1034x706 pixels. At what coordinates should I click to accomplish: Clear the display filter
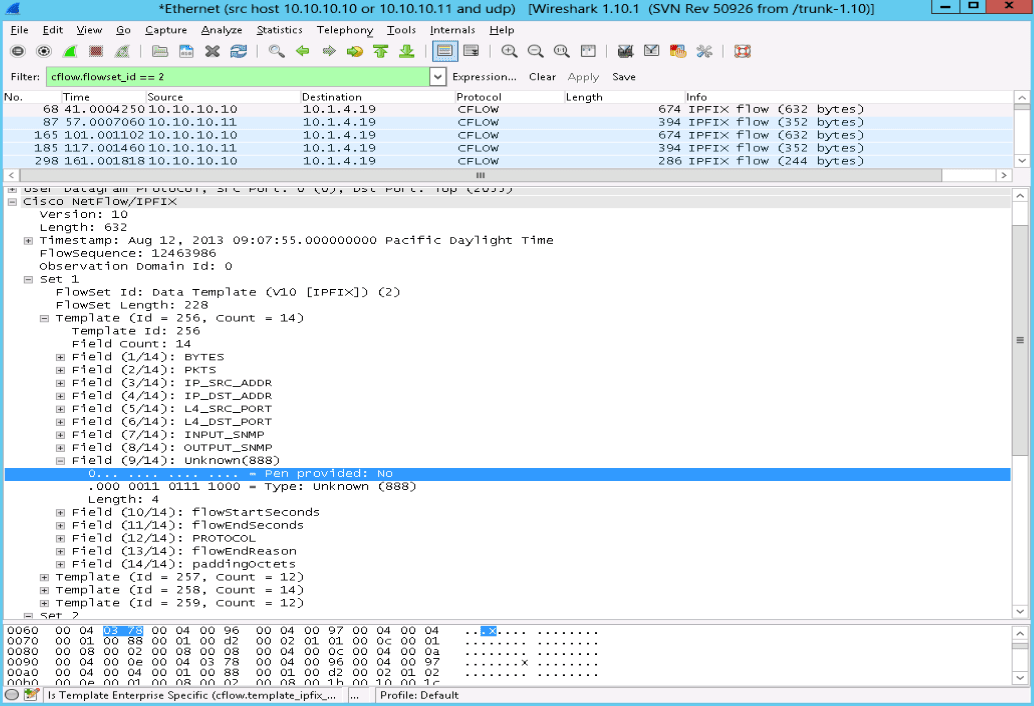(542, 77)
